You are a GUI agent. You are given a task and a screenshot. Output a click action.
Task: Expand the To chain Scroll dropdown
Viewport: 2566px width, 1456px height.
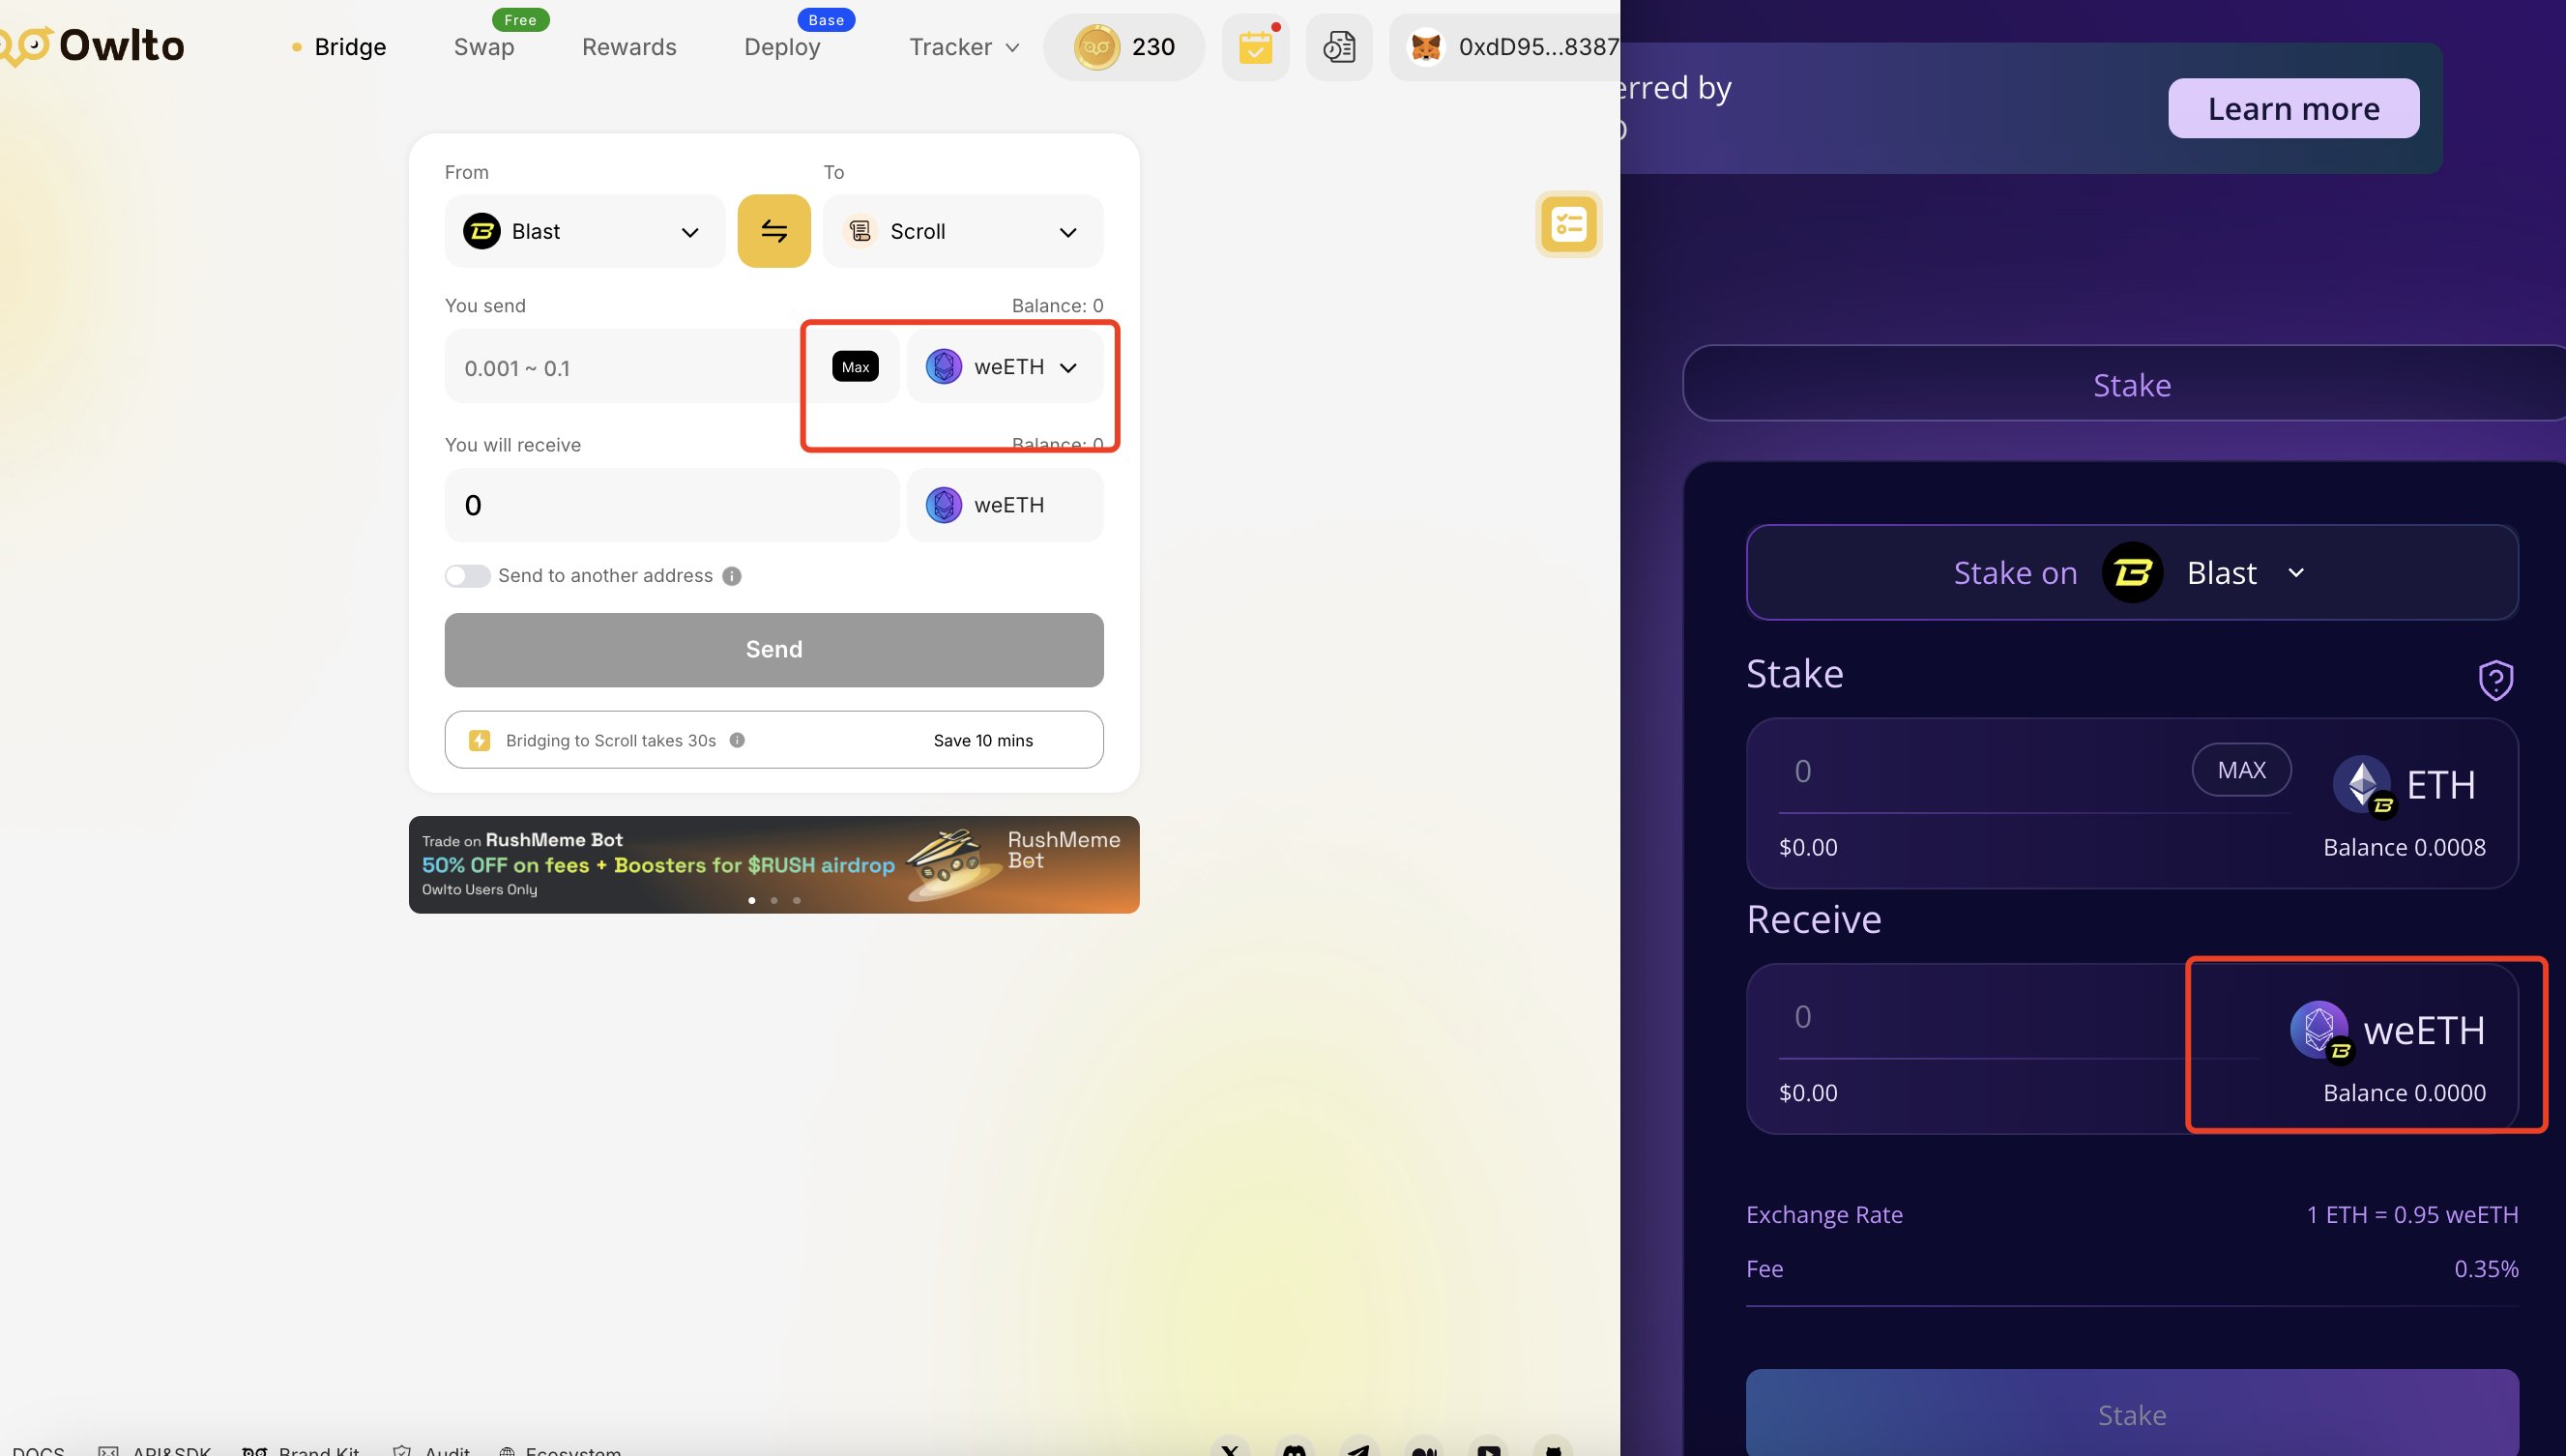[962, 231]
